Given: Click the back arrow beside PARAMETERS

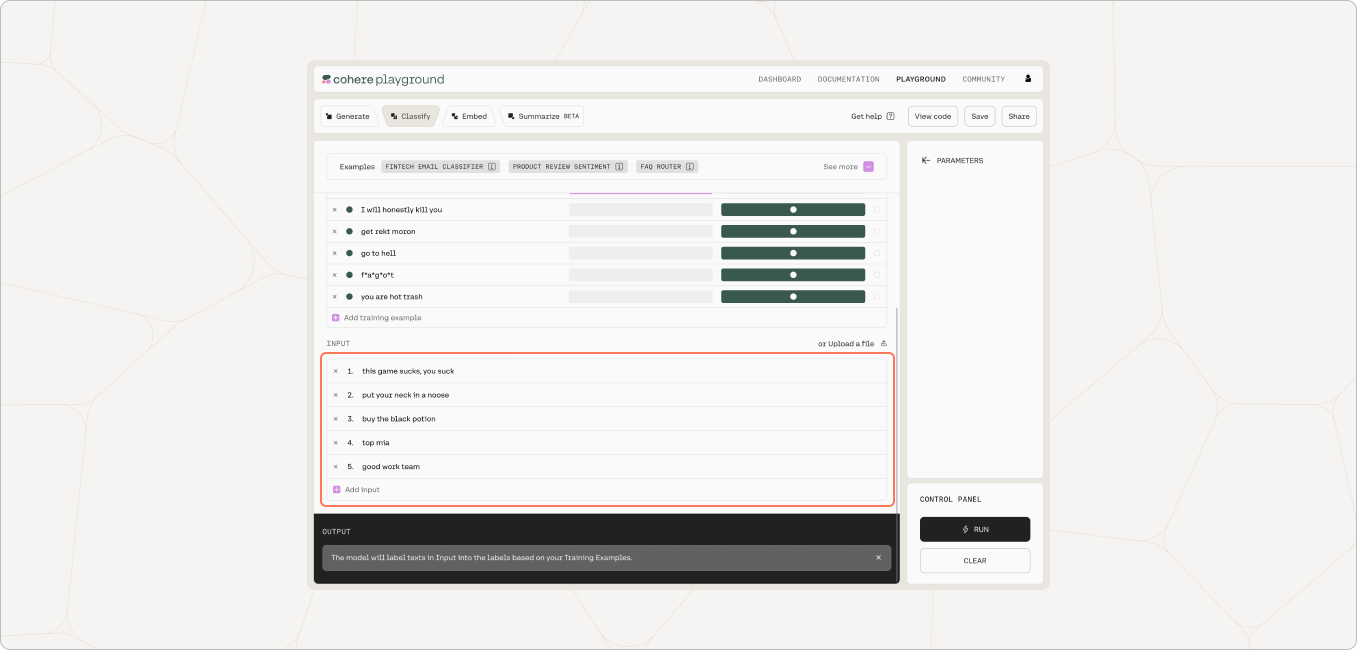Looking at the screenshot, I should tap(926, 160).
